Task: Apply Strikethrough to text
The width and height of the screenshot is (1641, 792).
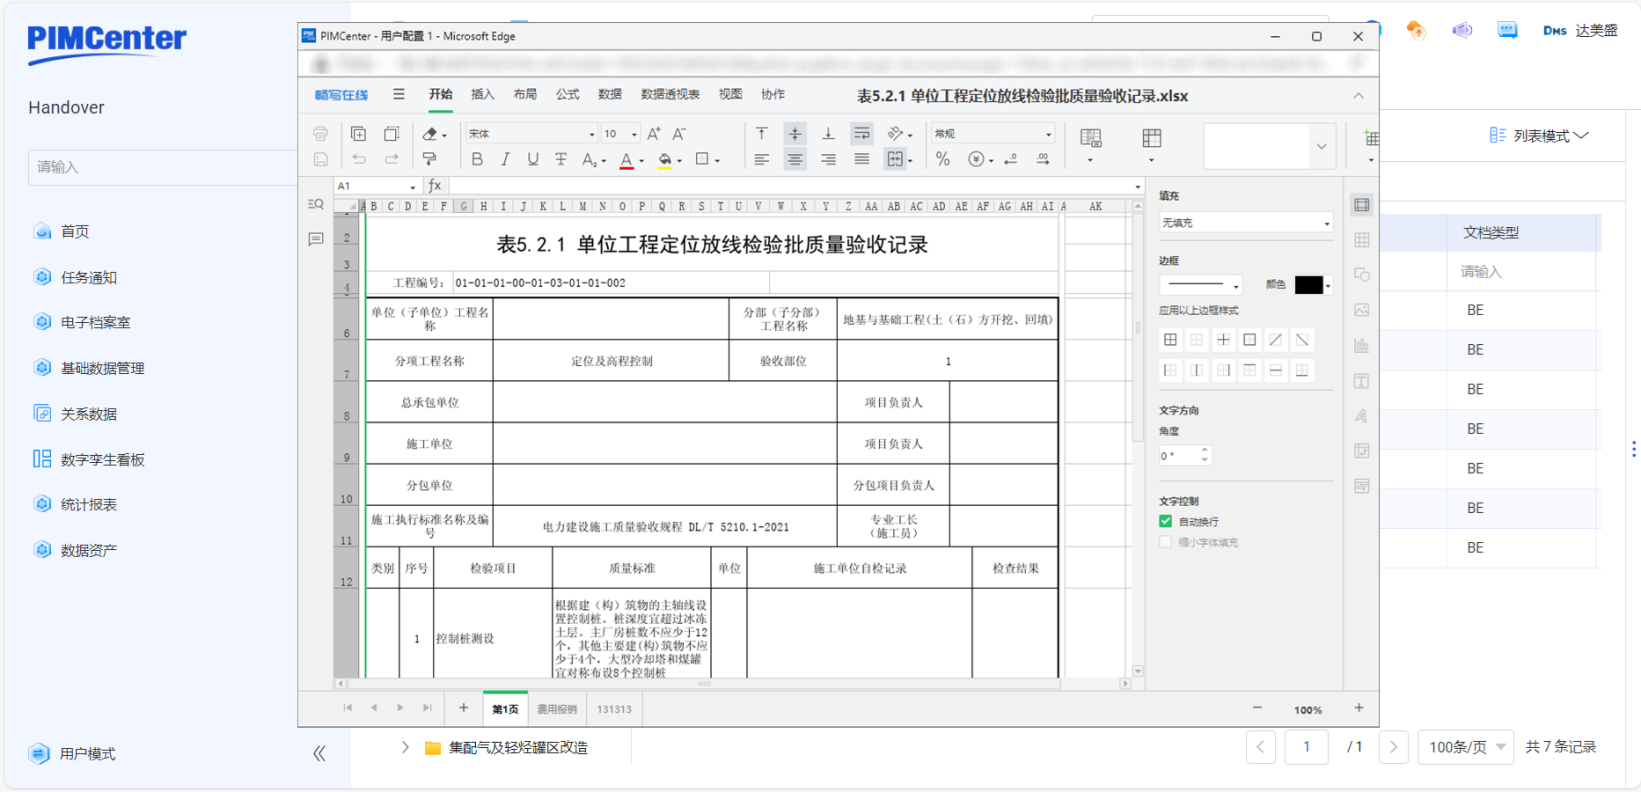Action: 561,159
